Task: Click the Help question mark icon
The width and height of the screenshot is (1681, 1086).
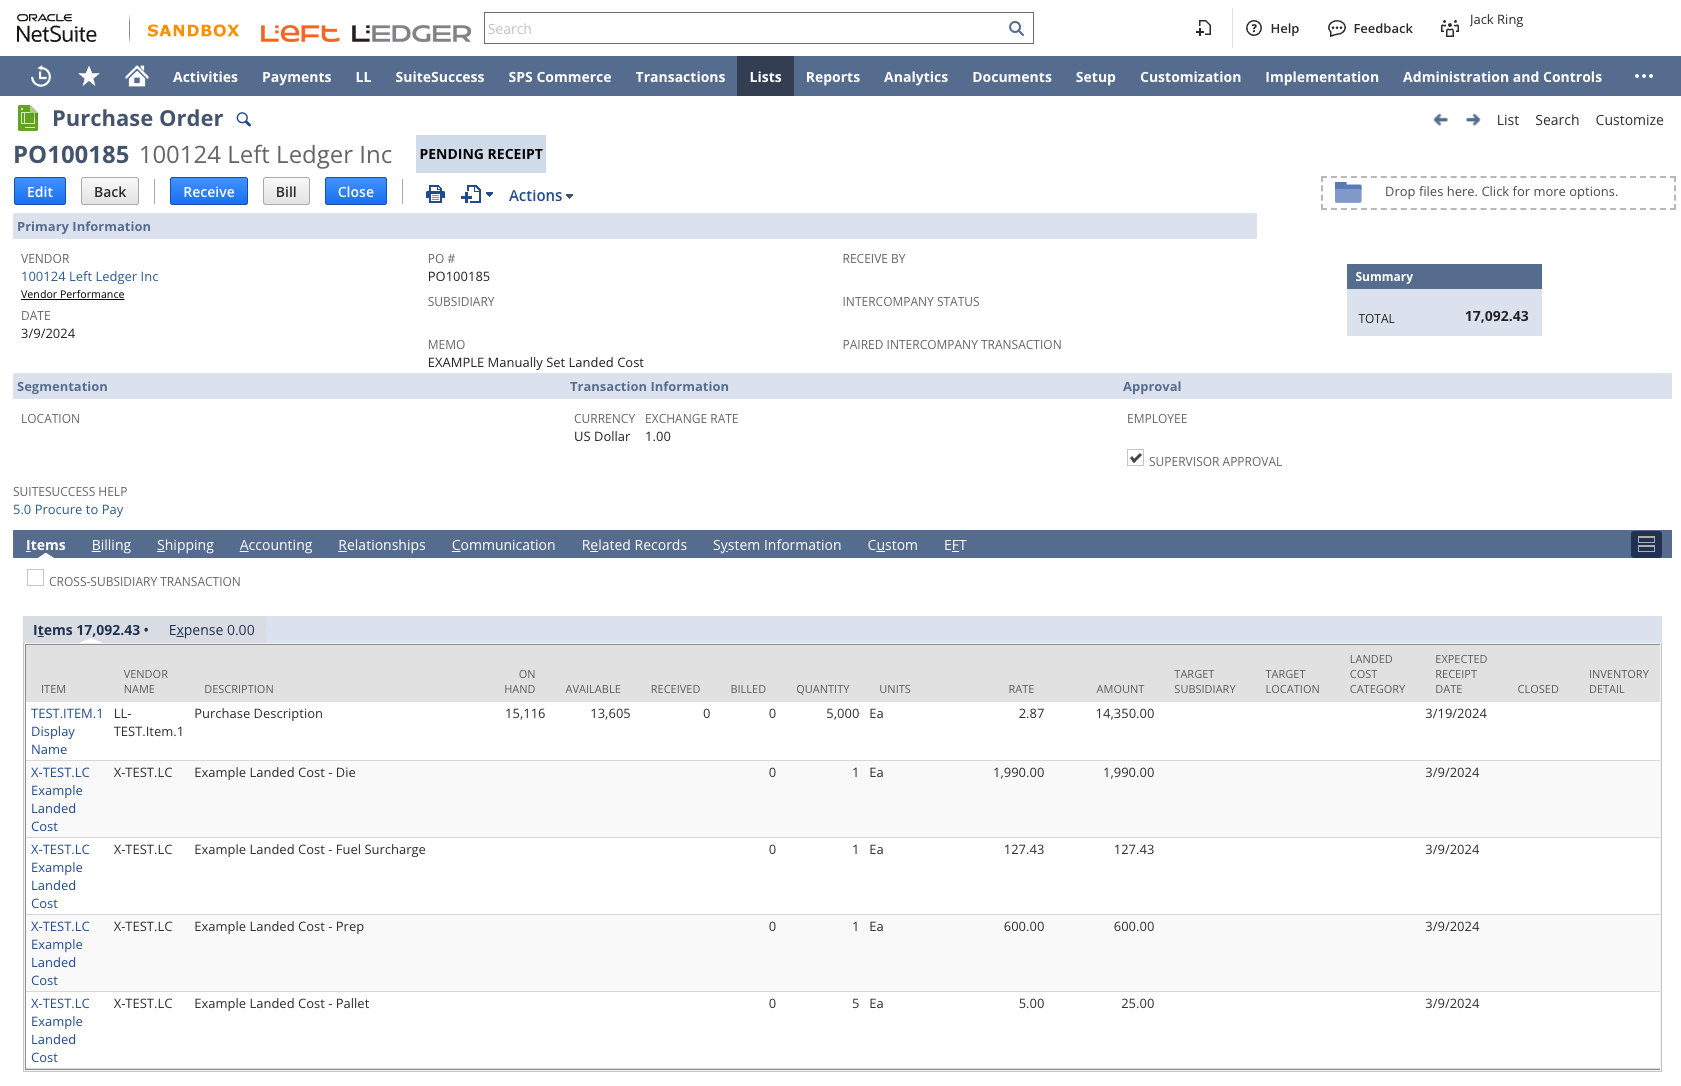Action: [x=1254, y=28]
